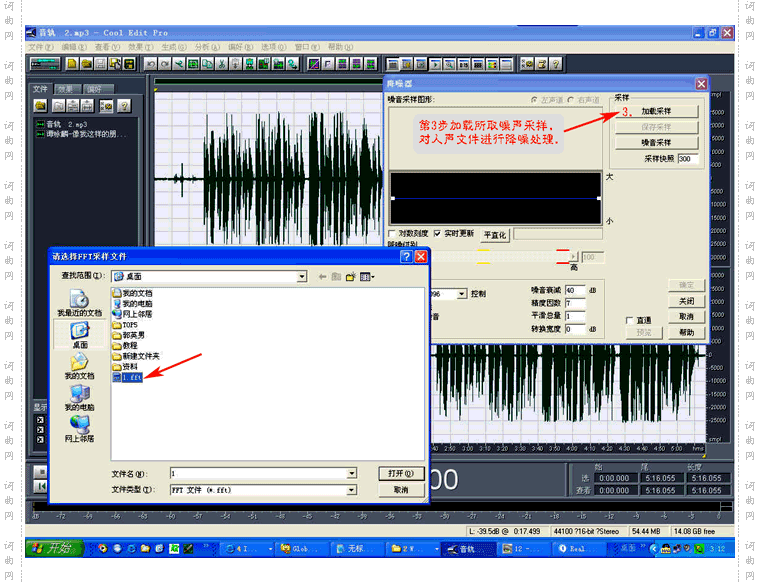This screenshot has width=760, height=583.
Task: Click the multitrack/edit view switch toolbar button
Action: coord(45,64)
